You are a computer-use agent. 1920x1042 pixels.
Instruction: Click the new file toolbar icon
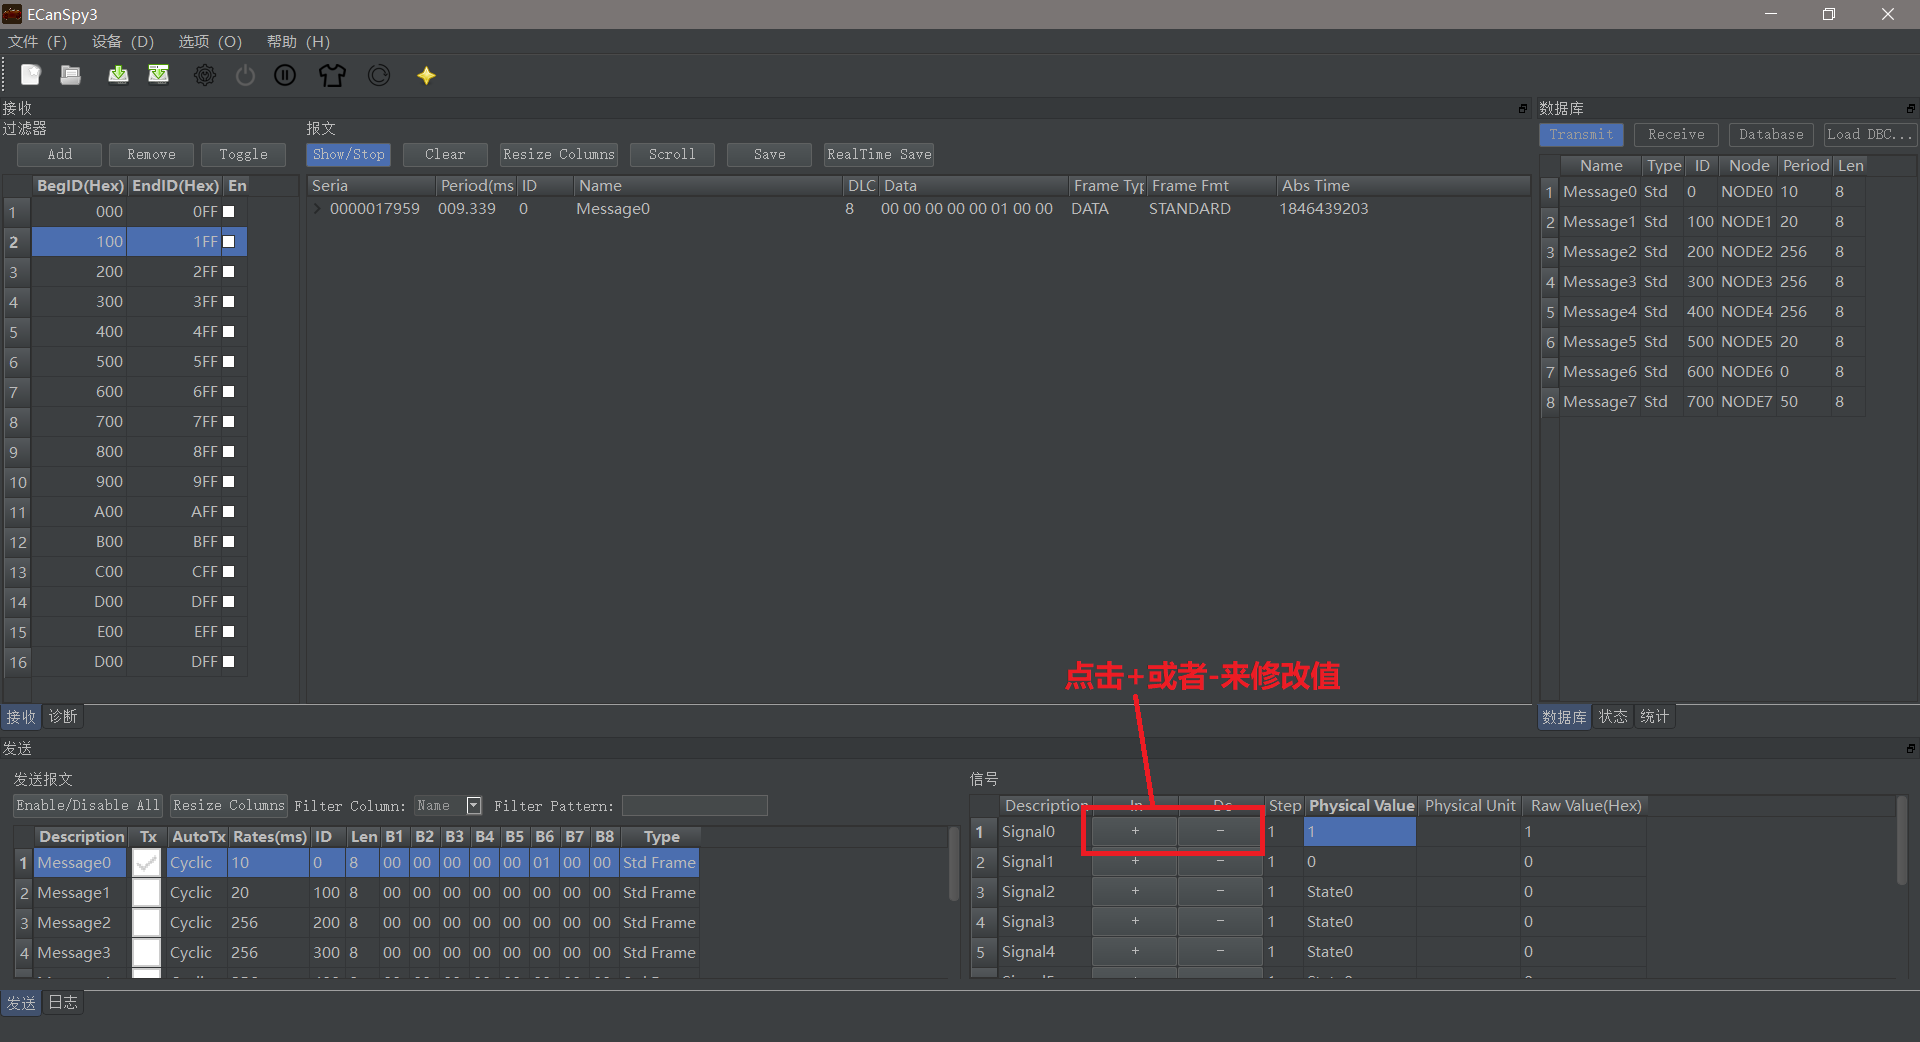31,75
